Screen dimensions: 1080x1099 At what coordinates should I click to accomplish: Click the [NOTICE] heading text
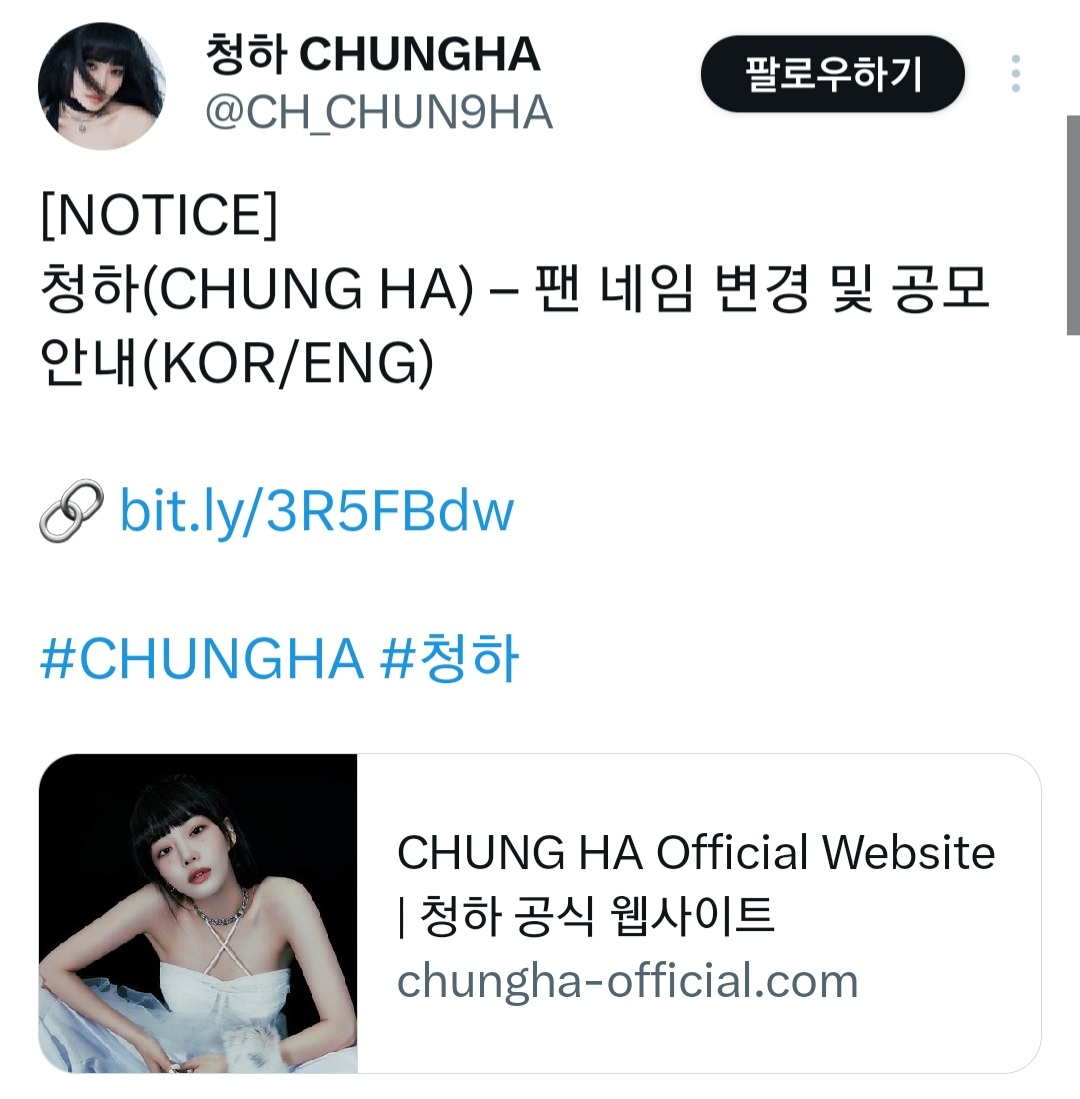click(160, 215)
